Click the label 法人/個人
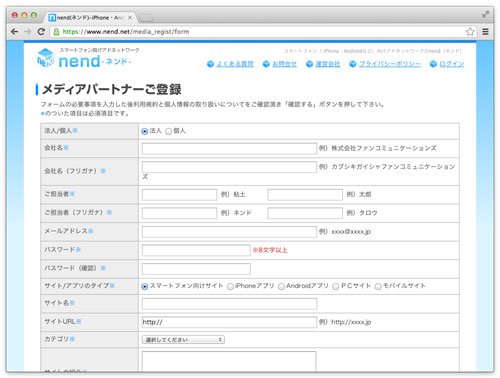 58,131
